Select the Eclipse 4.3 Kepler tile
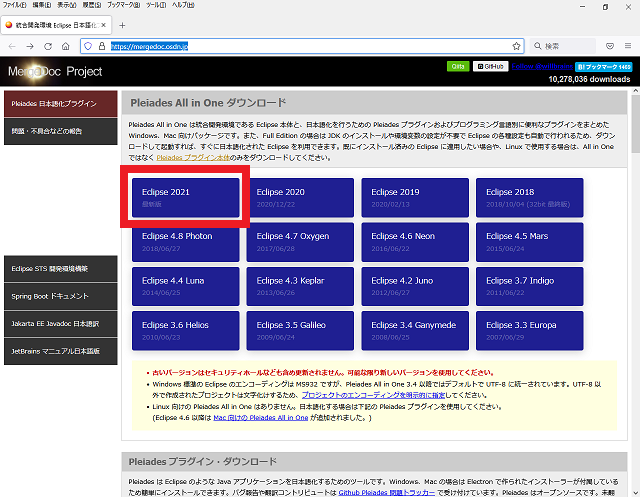Viewport: 640px width, 497px height. coord(300,286)
